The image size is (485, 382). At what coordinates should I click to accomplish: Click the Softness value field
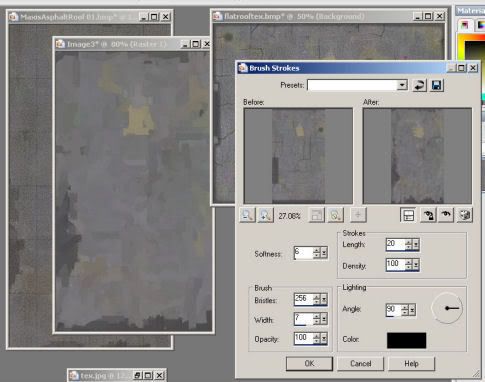tap(303, 253)
